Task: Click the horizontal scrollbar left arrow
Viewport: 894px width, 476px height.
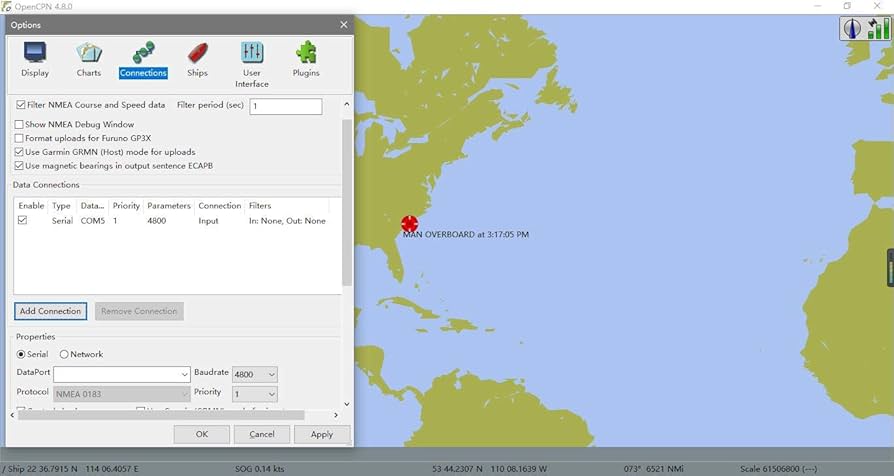Action: pyautogui.click(x=13, y=415)
